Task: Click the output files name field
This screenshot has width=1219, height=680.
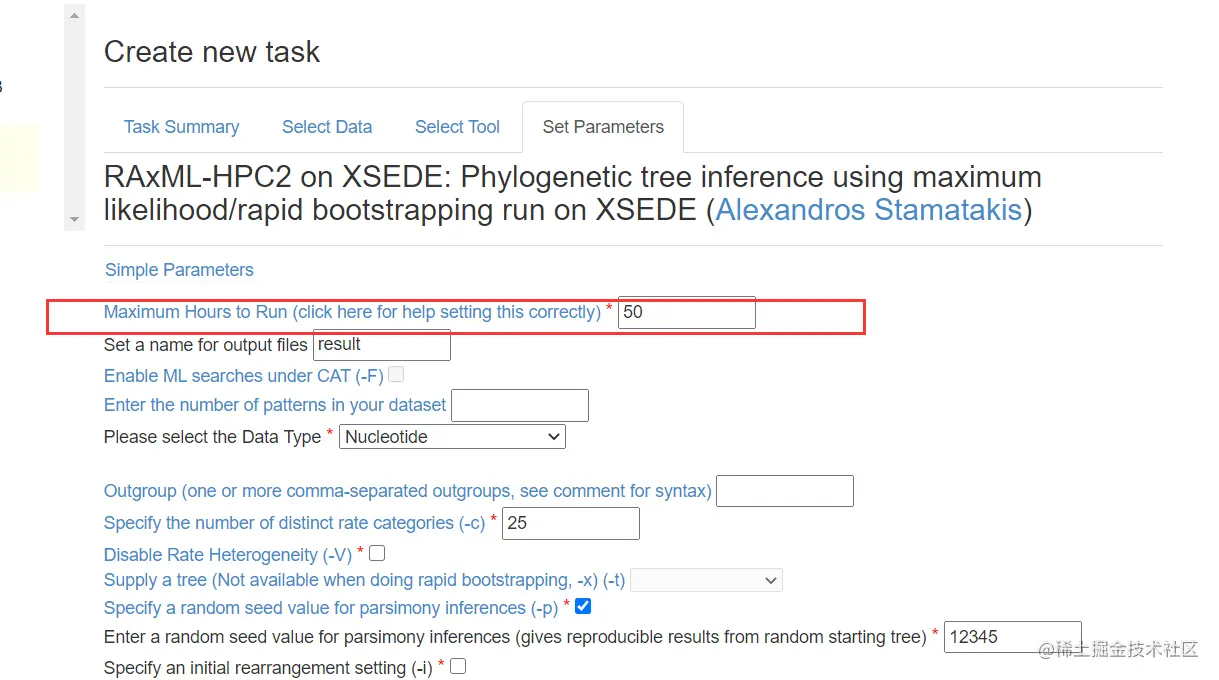Action: [381, 345]
